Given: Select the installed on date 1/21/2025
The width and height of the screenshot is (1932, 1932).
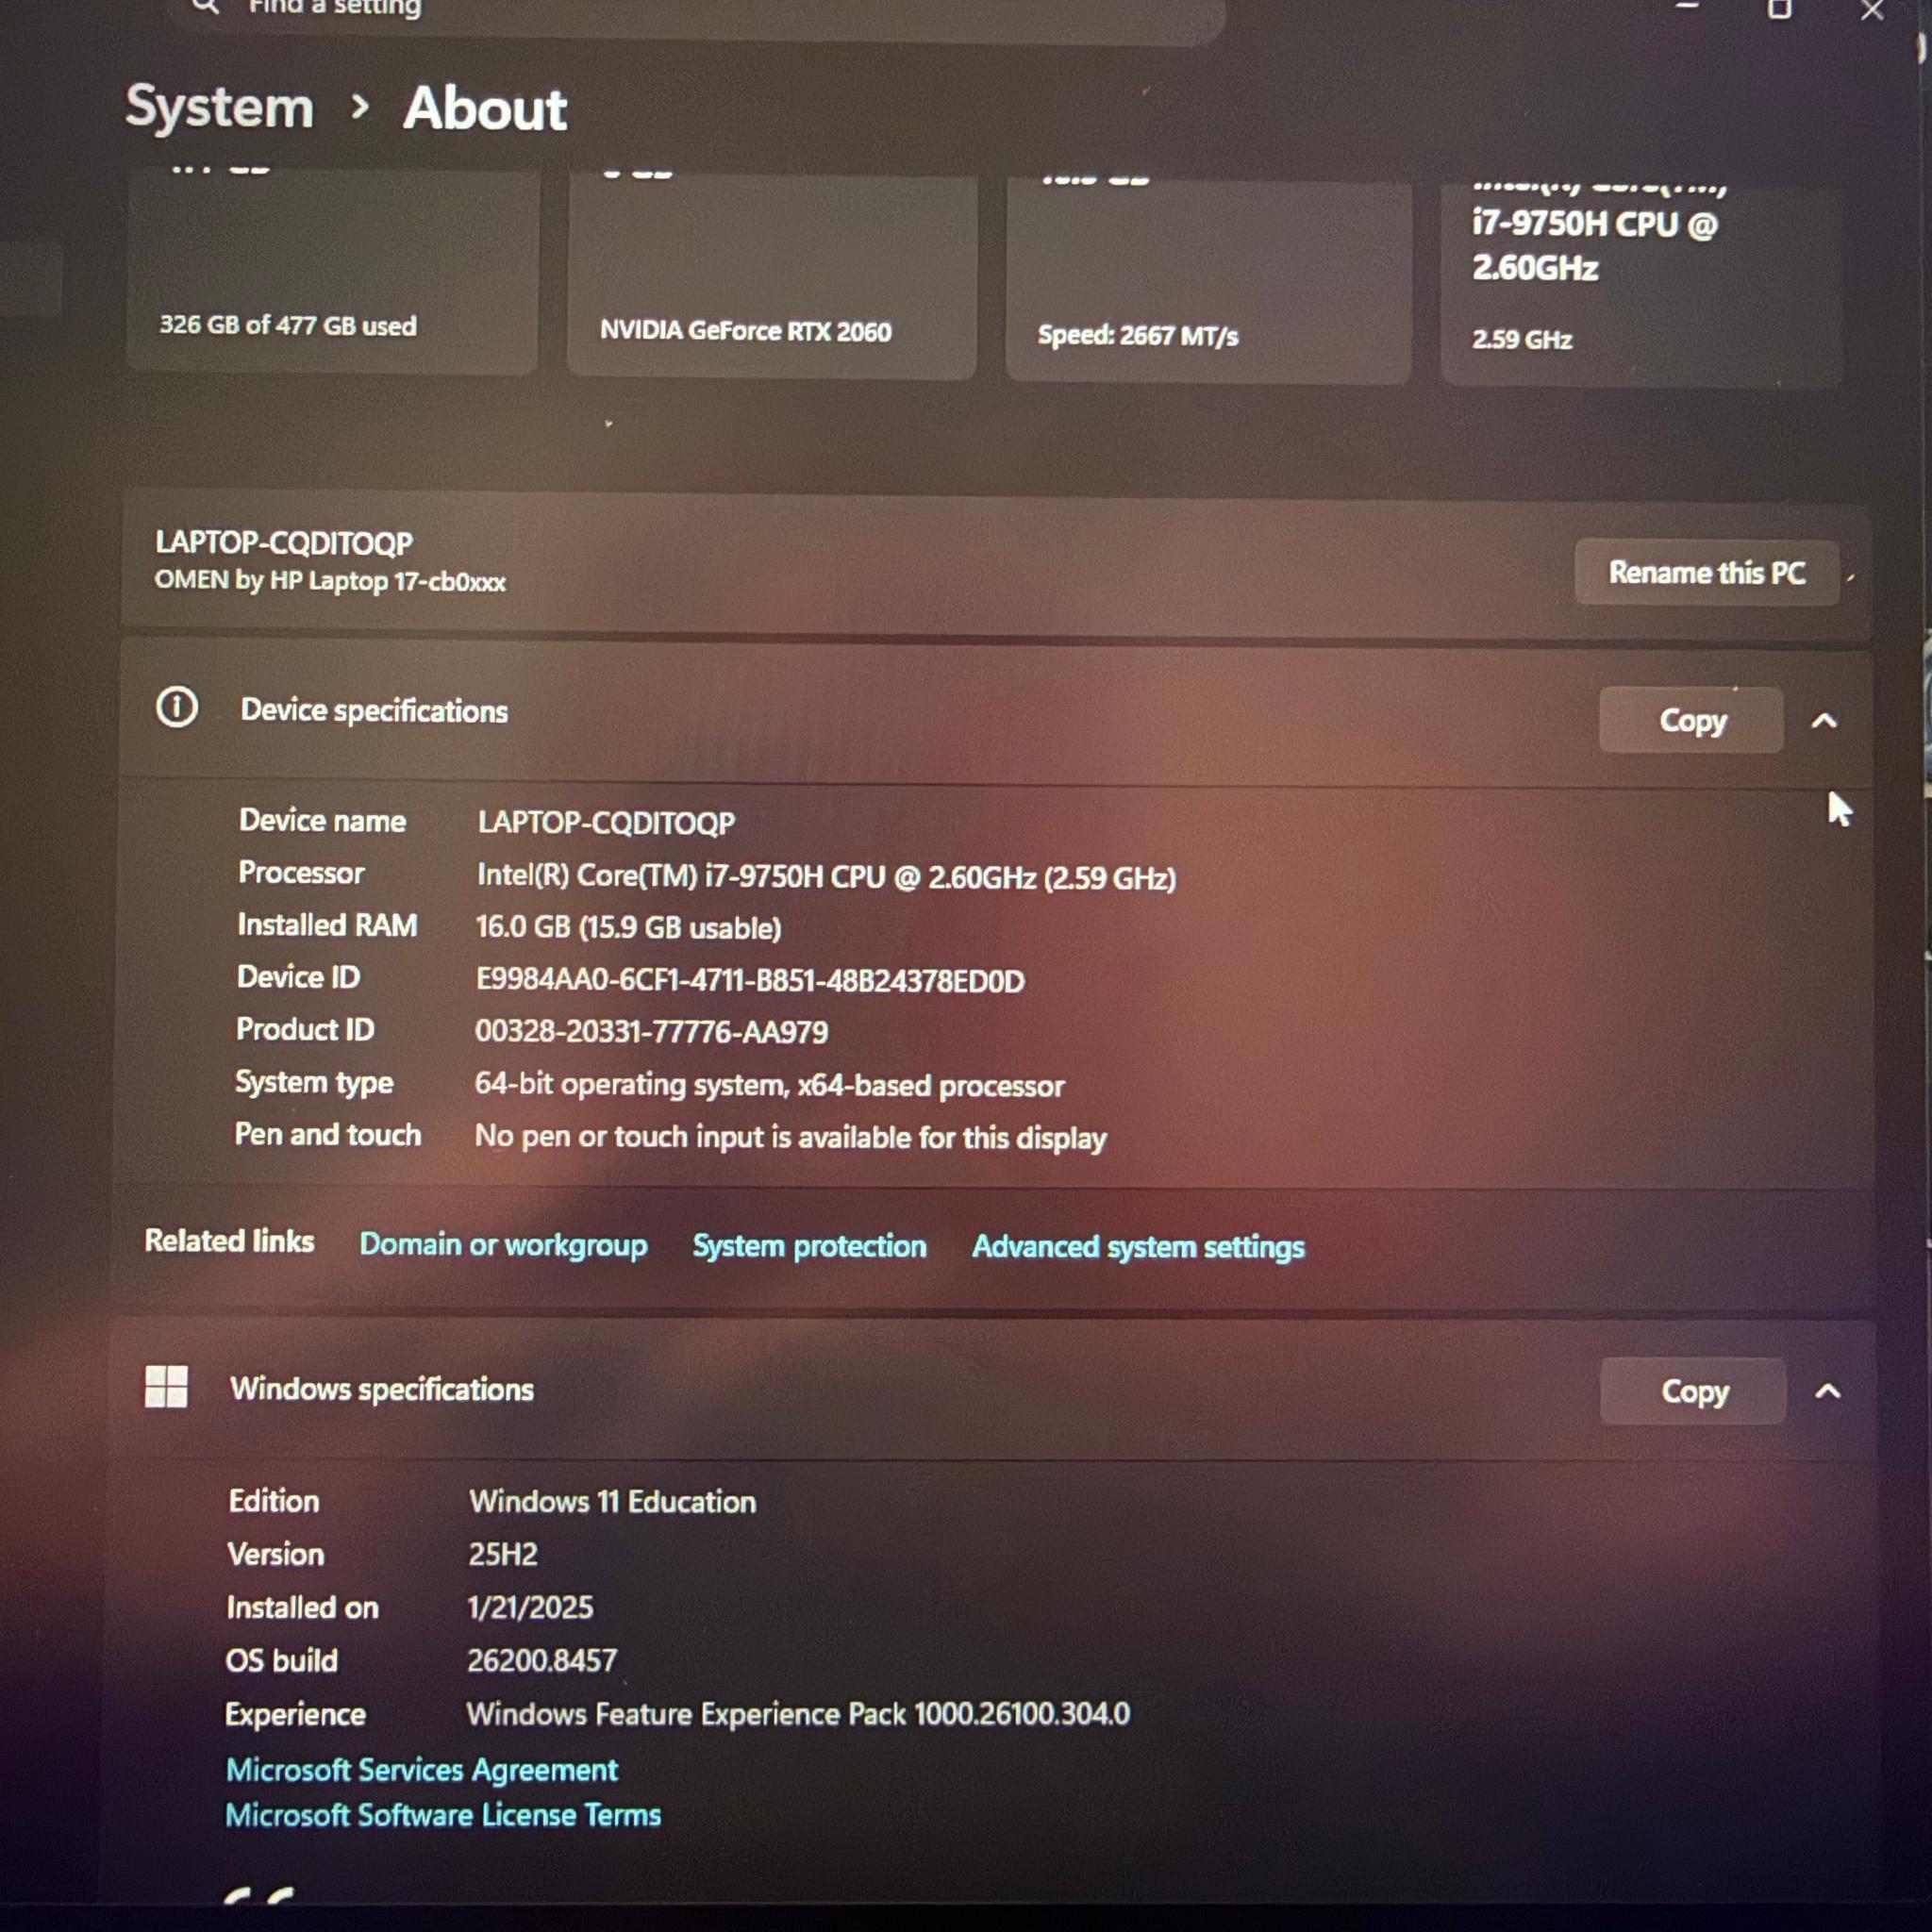Looking at the screenshot, I should click(530, 1608).
